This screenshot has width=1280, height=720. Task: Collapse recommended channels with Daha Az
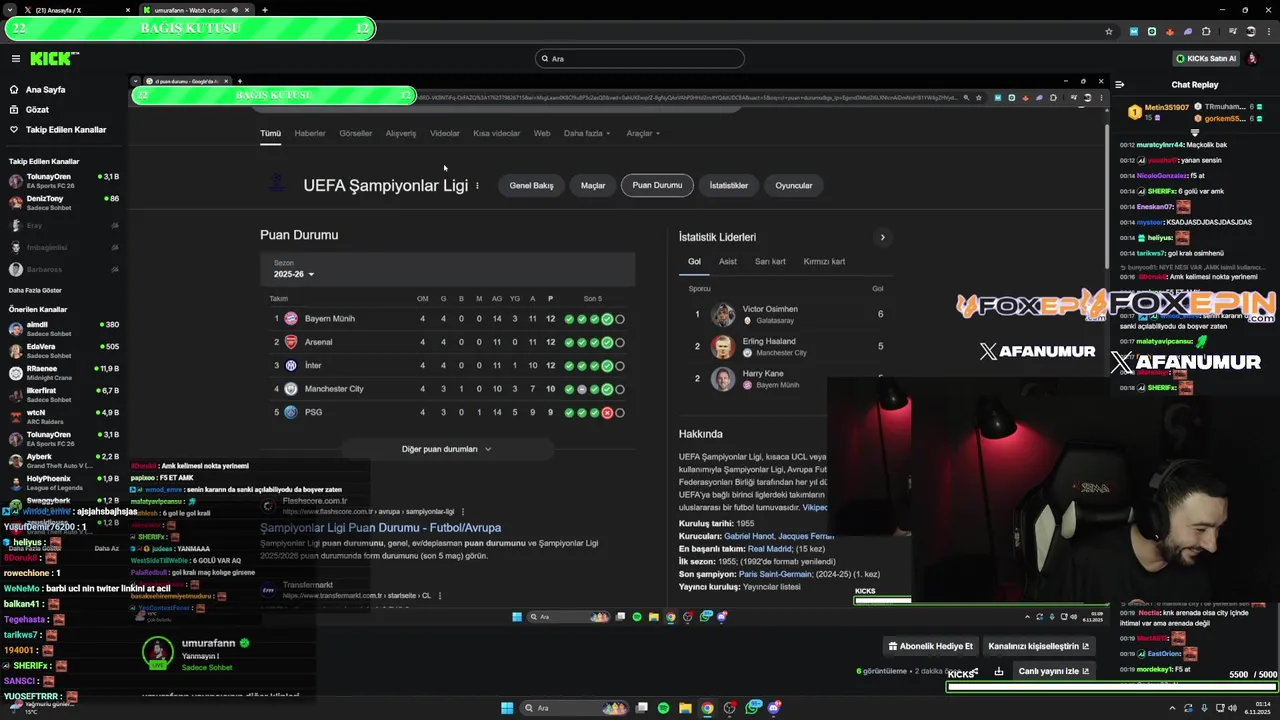coord(106,548)
